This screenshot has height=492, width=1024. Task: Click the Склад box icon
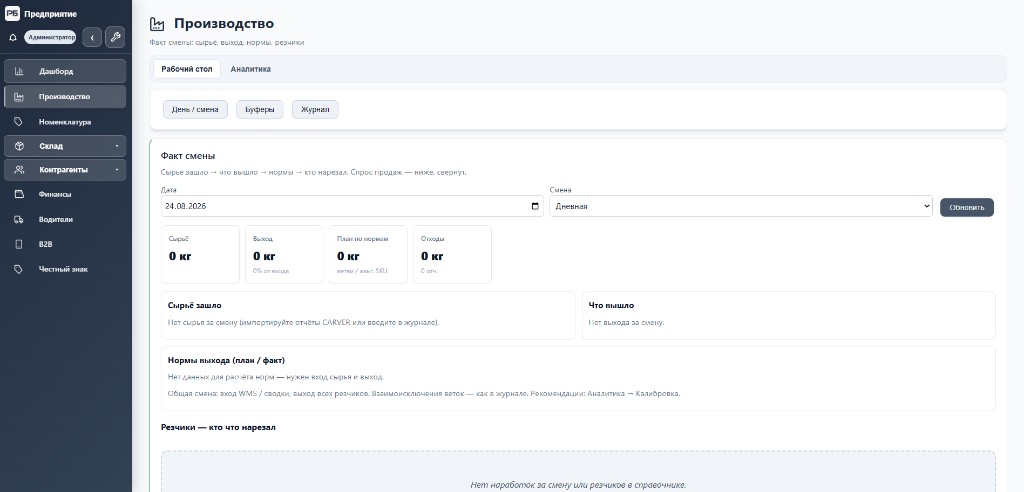pyautogui.click(x=19, y=146)
